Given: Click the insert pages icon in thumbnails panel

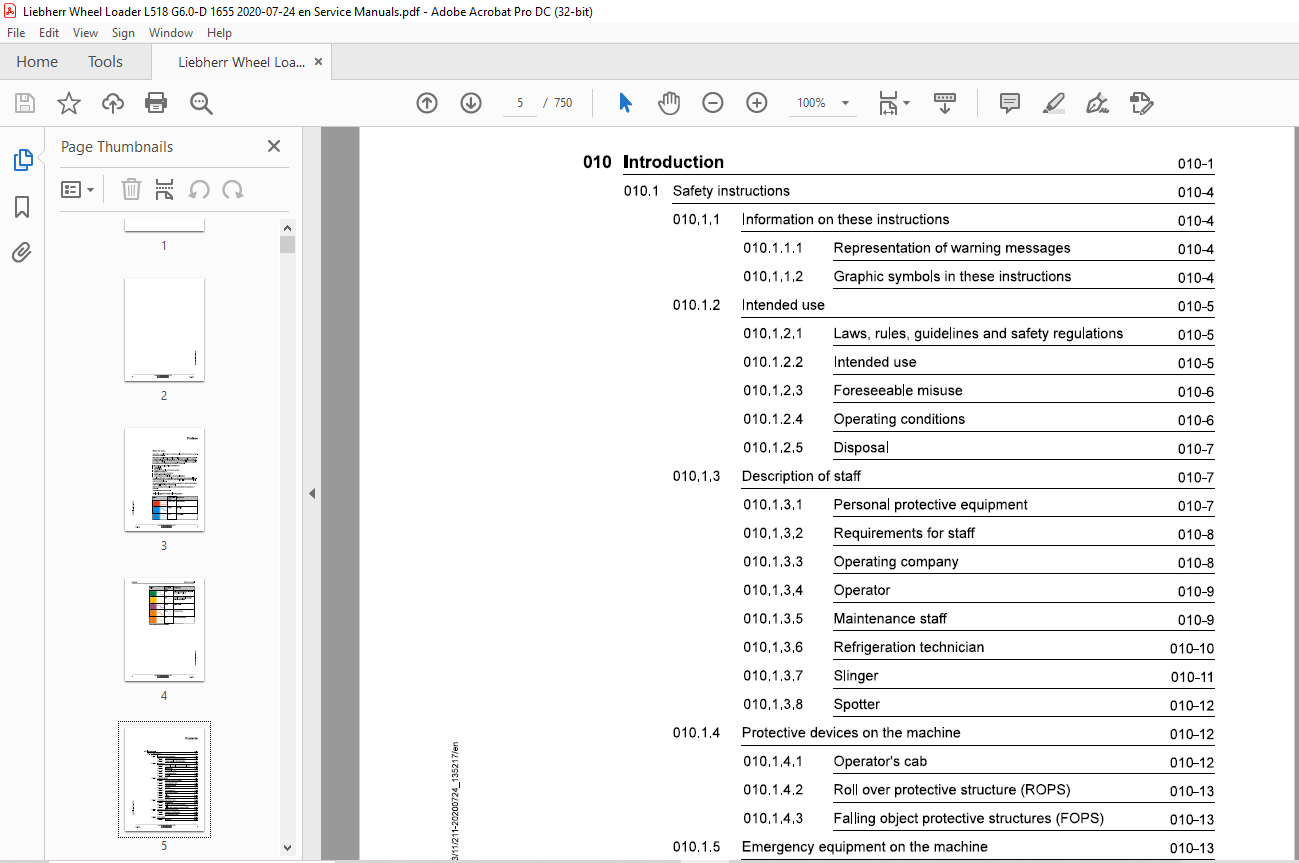Looking at the screenshot, I should point(165,189).
